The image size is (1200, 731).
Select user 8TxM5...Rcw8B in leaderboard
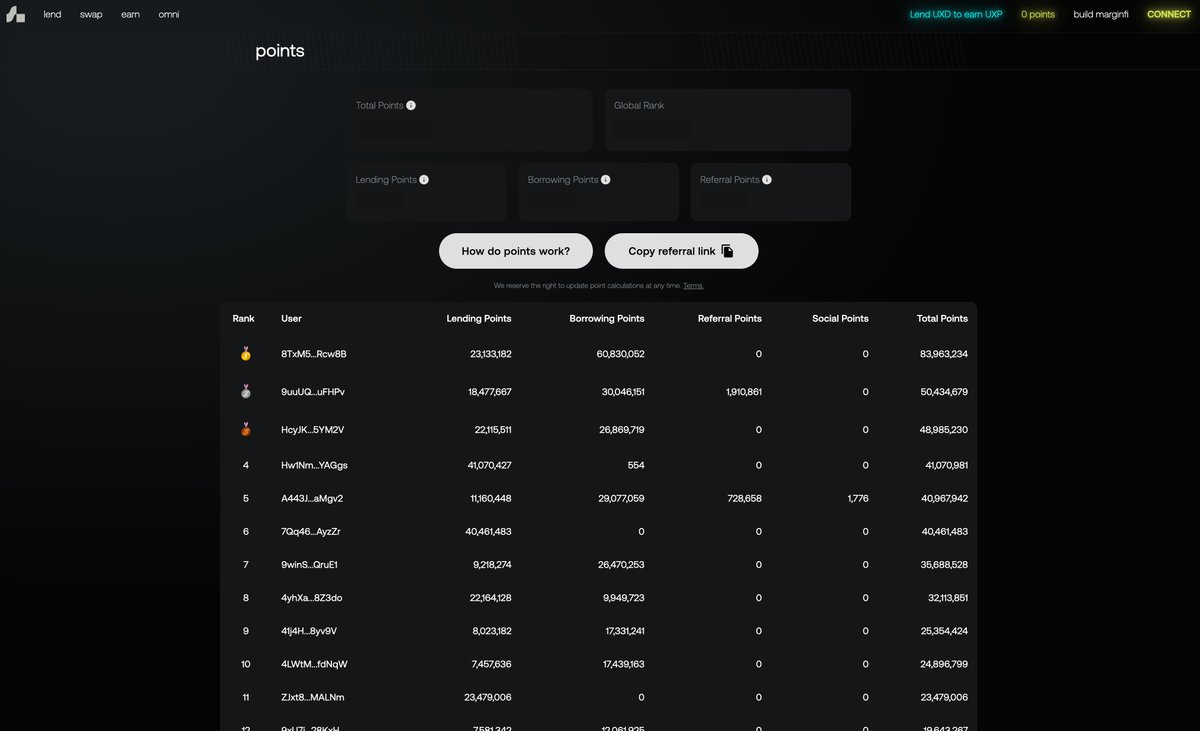point(314,354)
